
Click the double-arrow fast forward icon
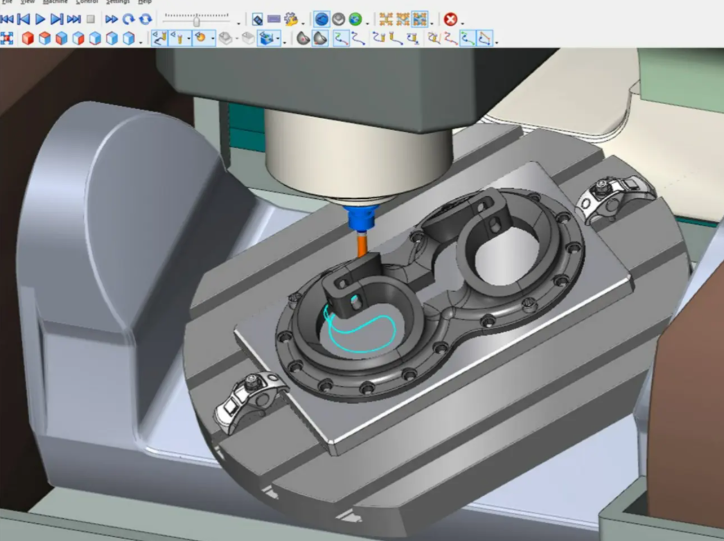[x=111, y=19]
